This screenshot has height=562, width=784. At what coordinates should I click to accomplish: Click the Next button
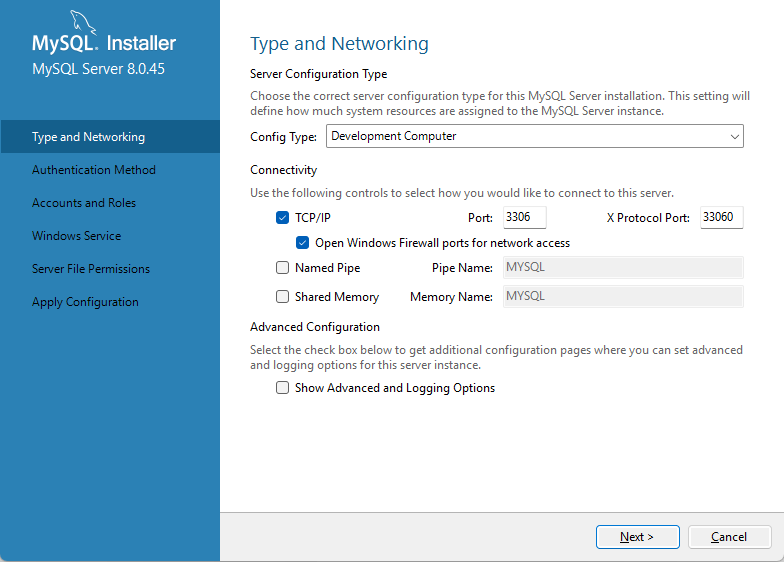pyautogui.click(x=638, y=536)
